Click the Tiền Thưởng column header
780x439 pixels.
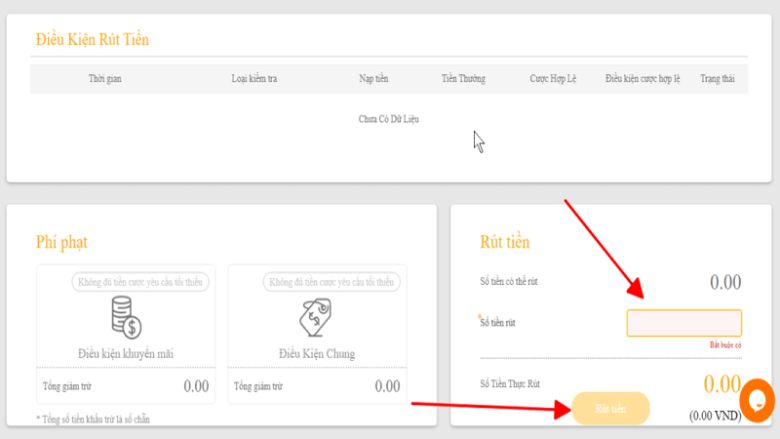[463, 79]
